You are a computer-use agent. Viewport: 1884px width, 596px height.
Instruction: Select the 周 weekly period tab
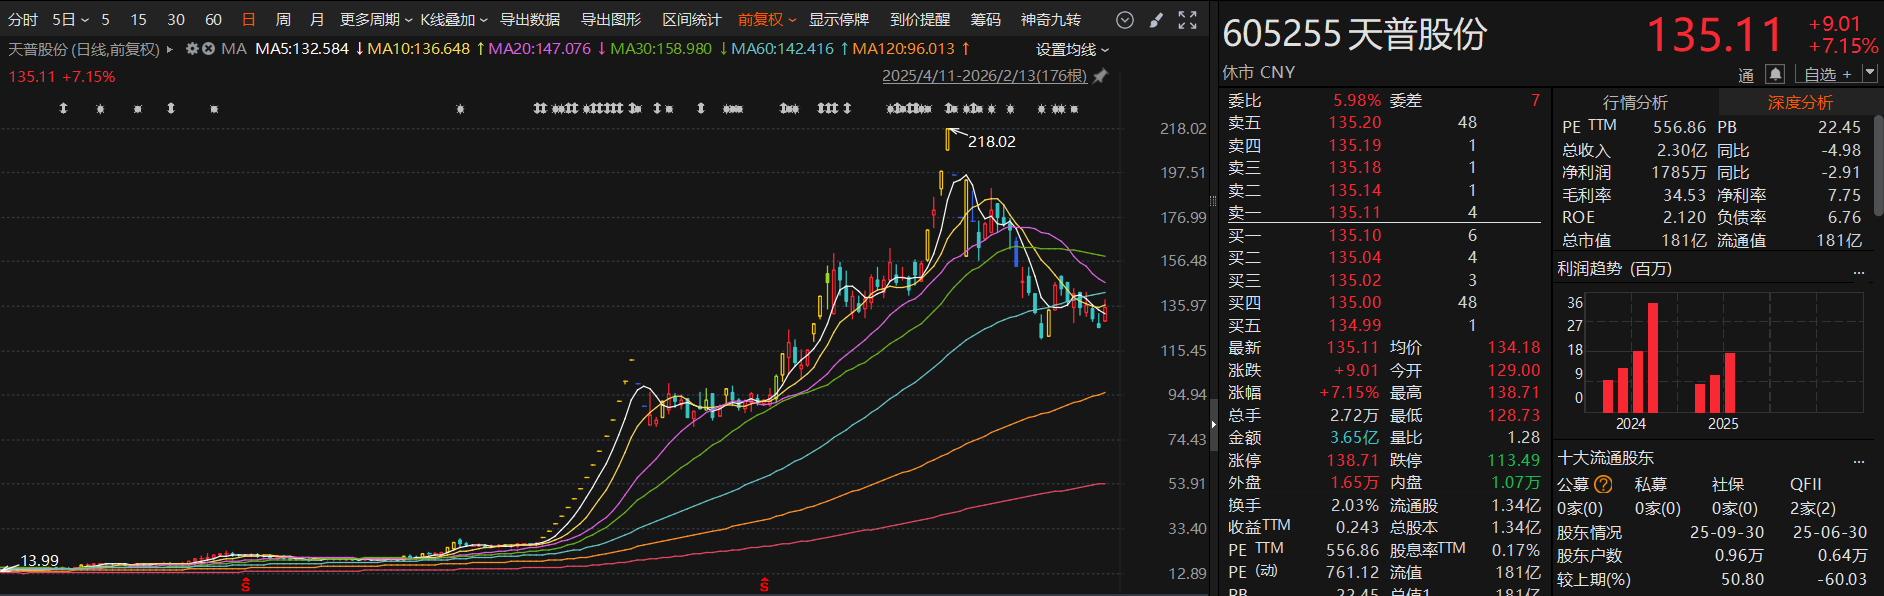click(x=283, y=20)
